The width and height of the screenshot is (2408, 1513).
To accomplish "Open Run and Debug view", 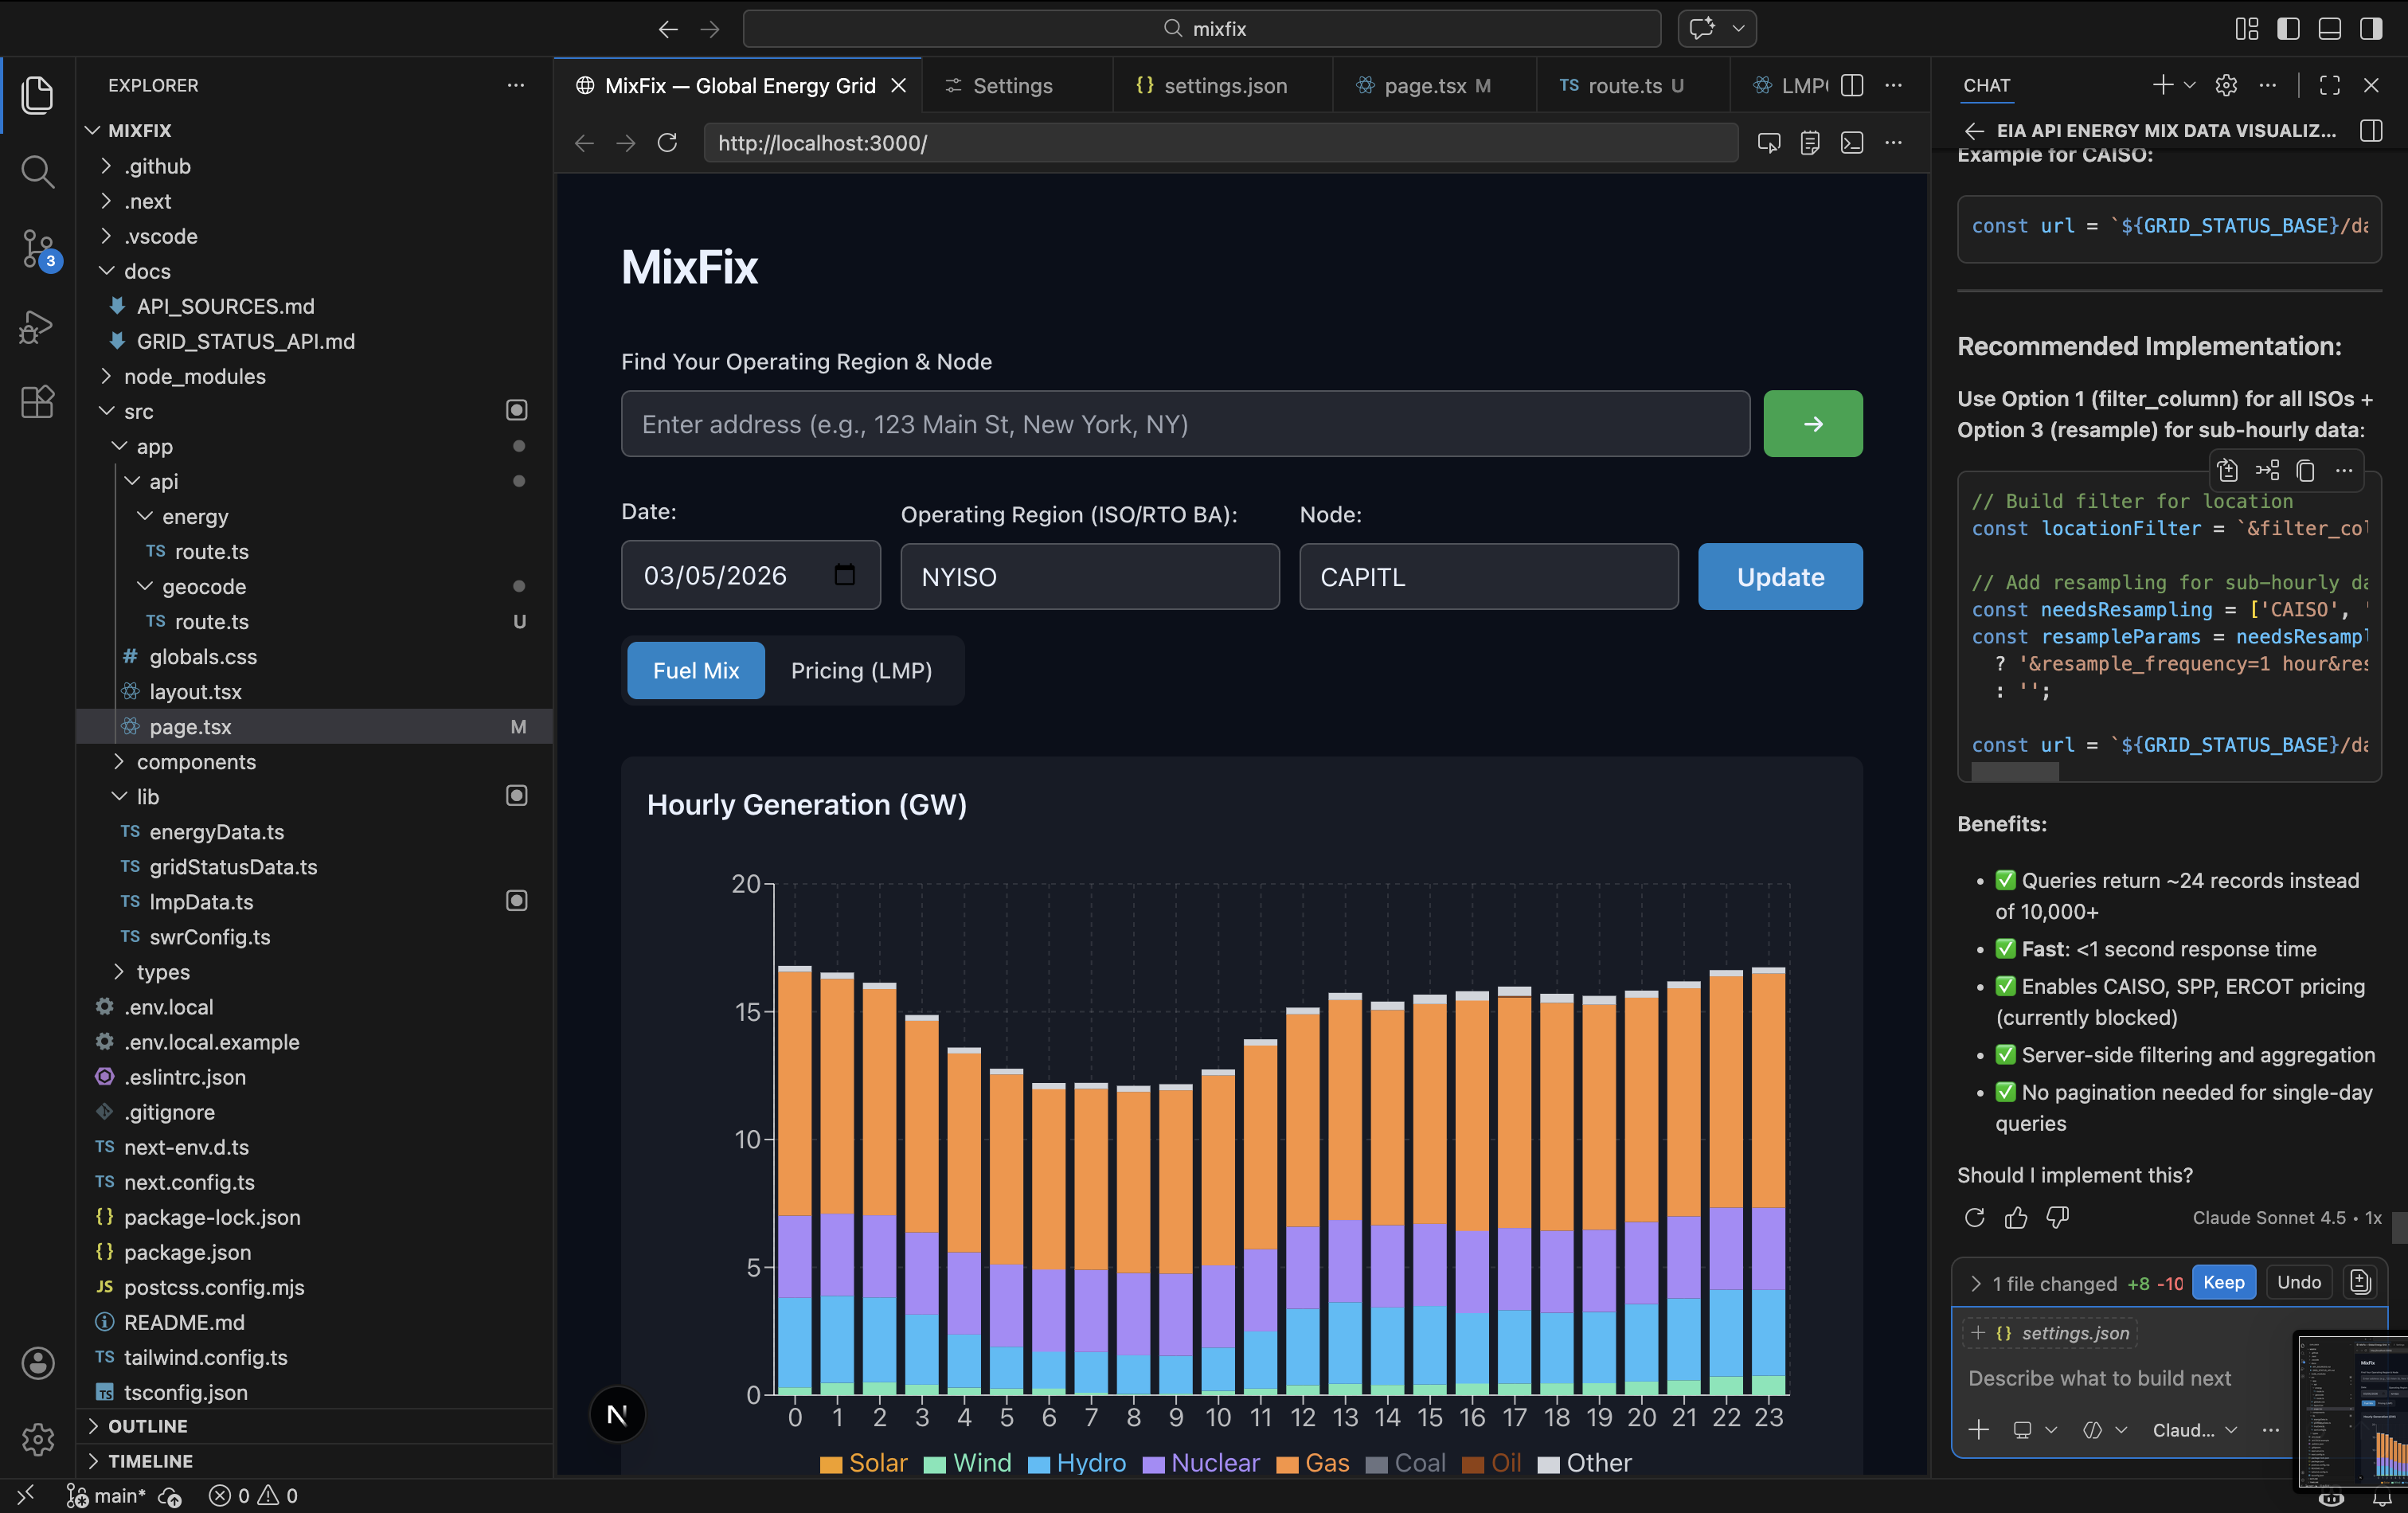I will pos(37,326).
